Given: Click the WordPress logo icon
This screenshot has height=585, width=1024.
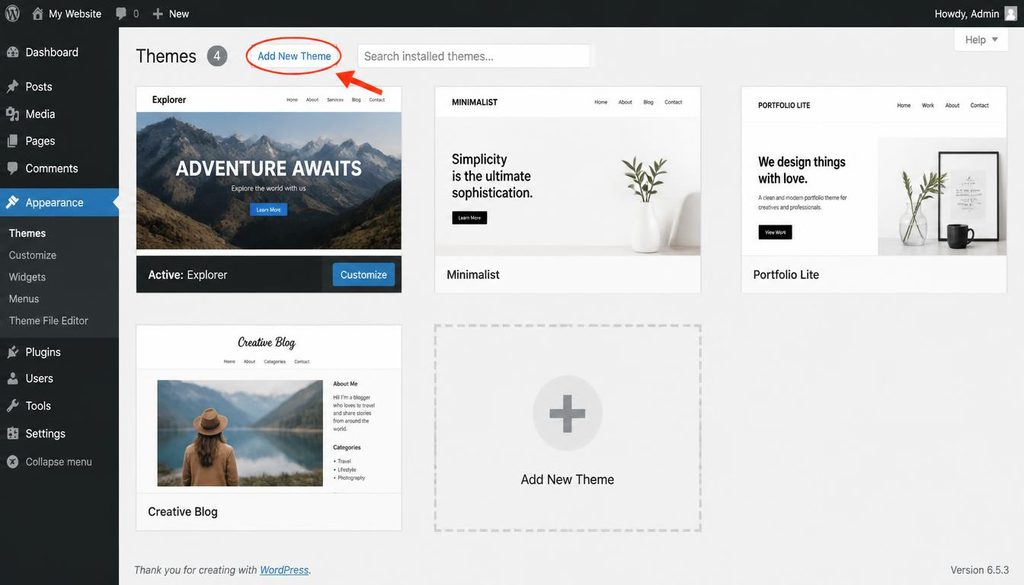Looking at the screenshot, I should (12, 14).
